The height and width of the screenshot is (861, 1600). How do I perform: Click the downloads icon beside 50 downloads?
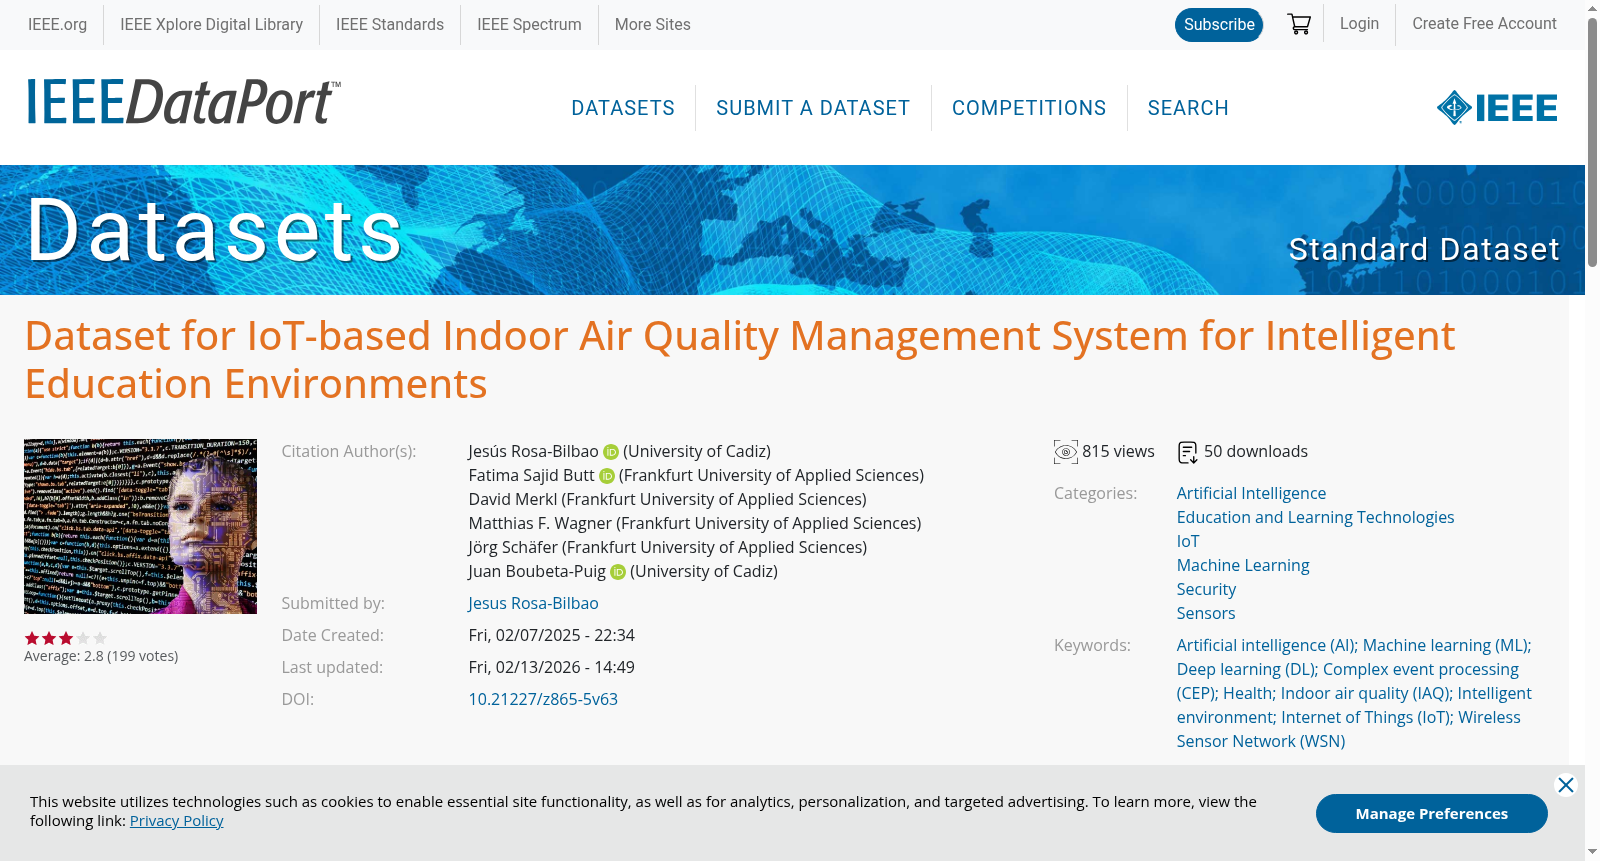coord(1188,452)
